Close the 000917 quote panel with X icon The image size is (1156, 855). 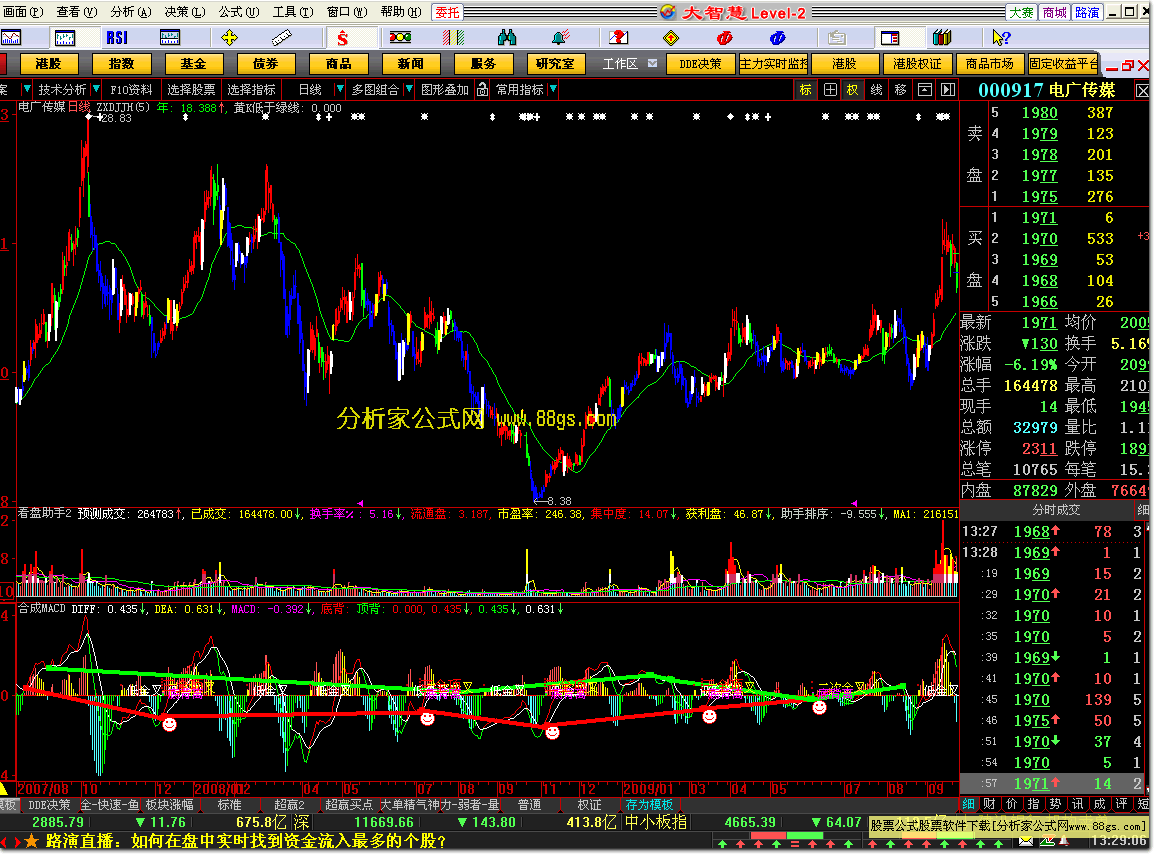click(1142, 91)
